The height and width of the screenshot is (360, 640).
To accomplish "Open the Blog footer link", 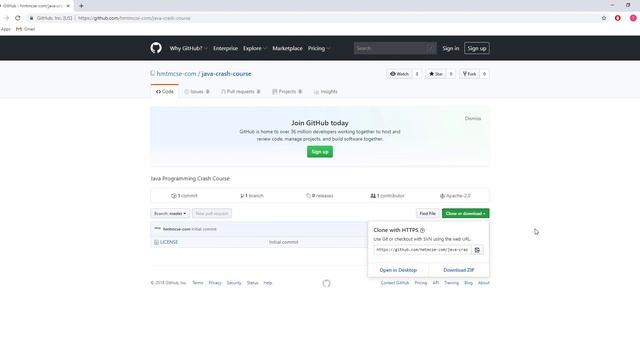I will [x=468, y=283].
